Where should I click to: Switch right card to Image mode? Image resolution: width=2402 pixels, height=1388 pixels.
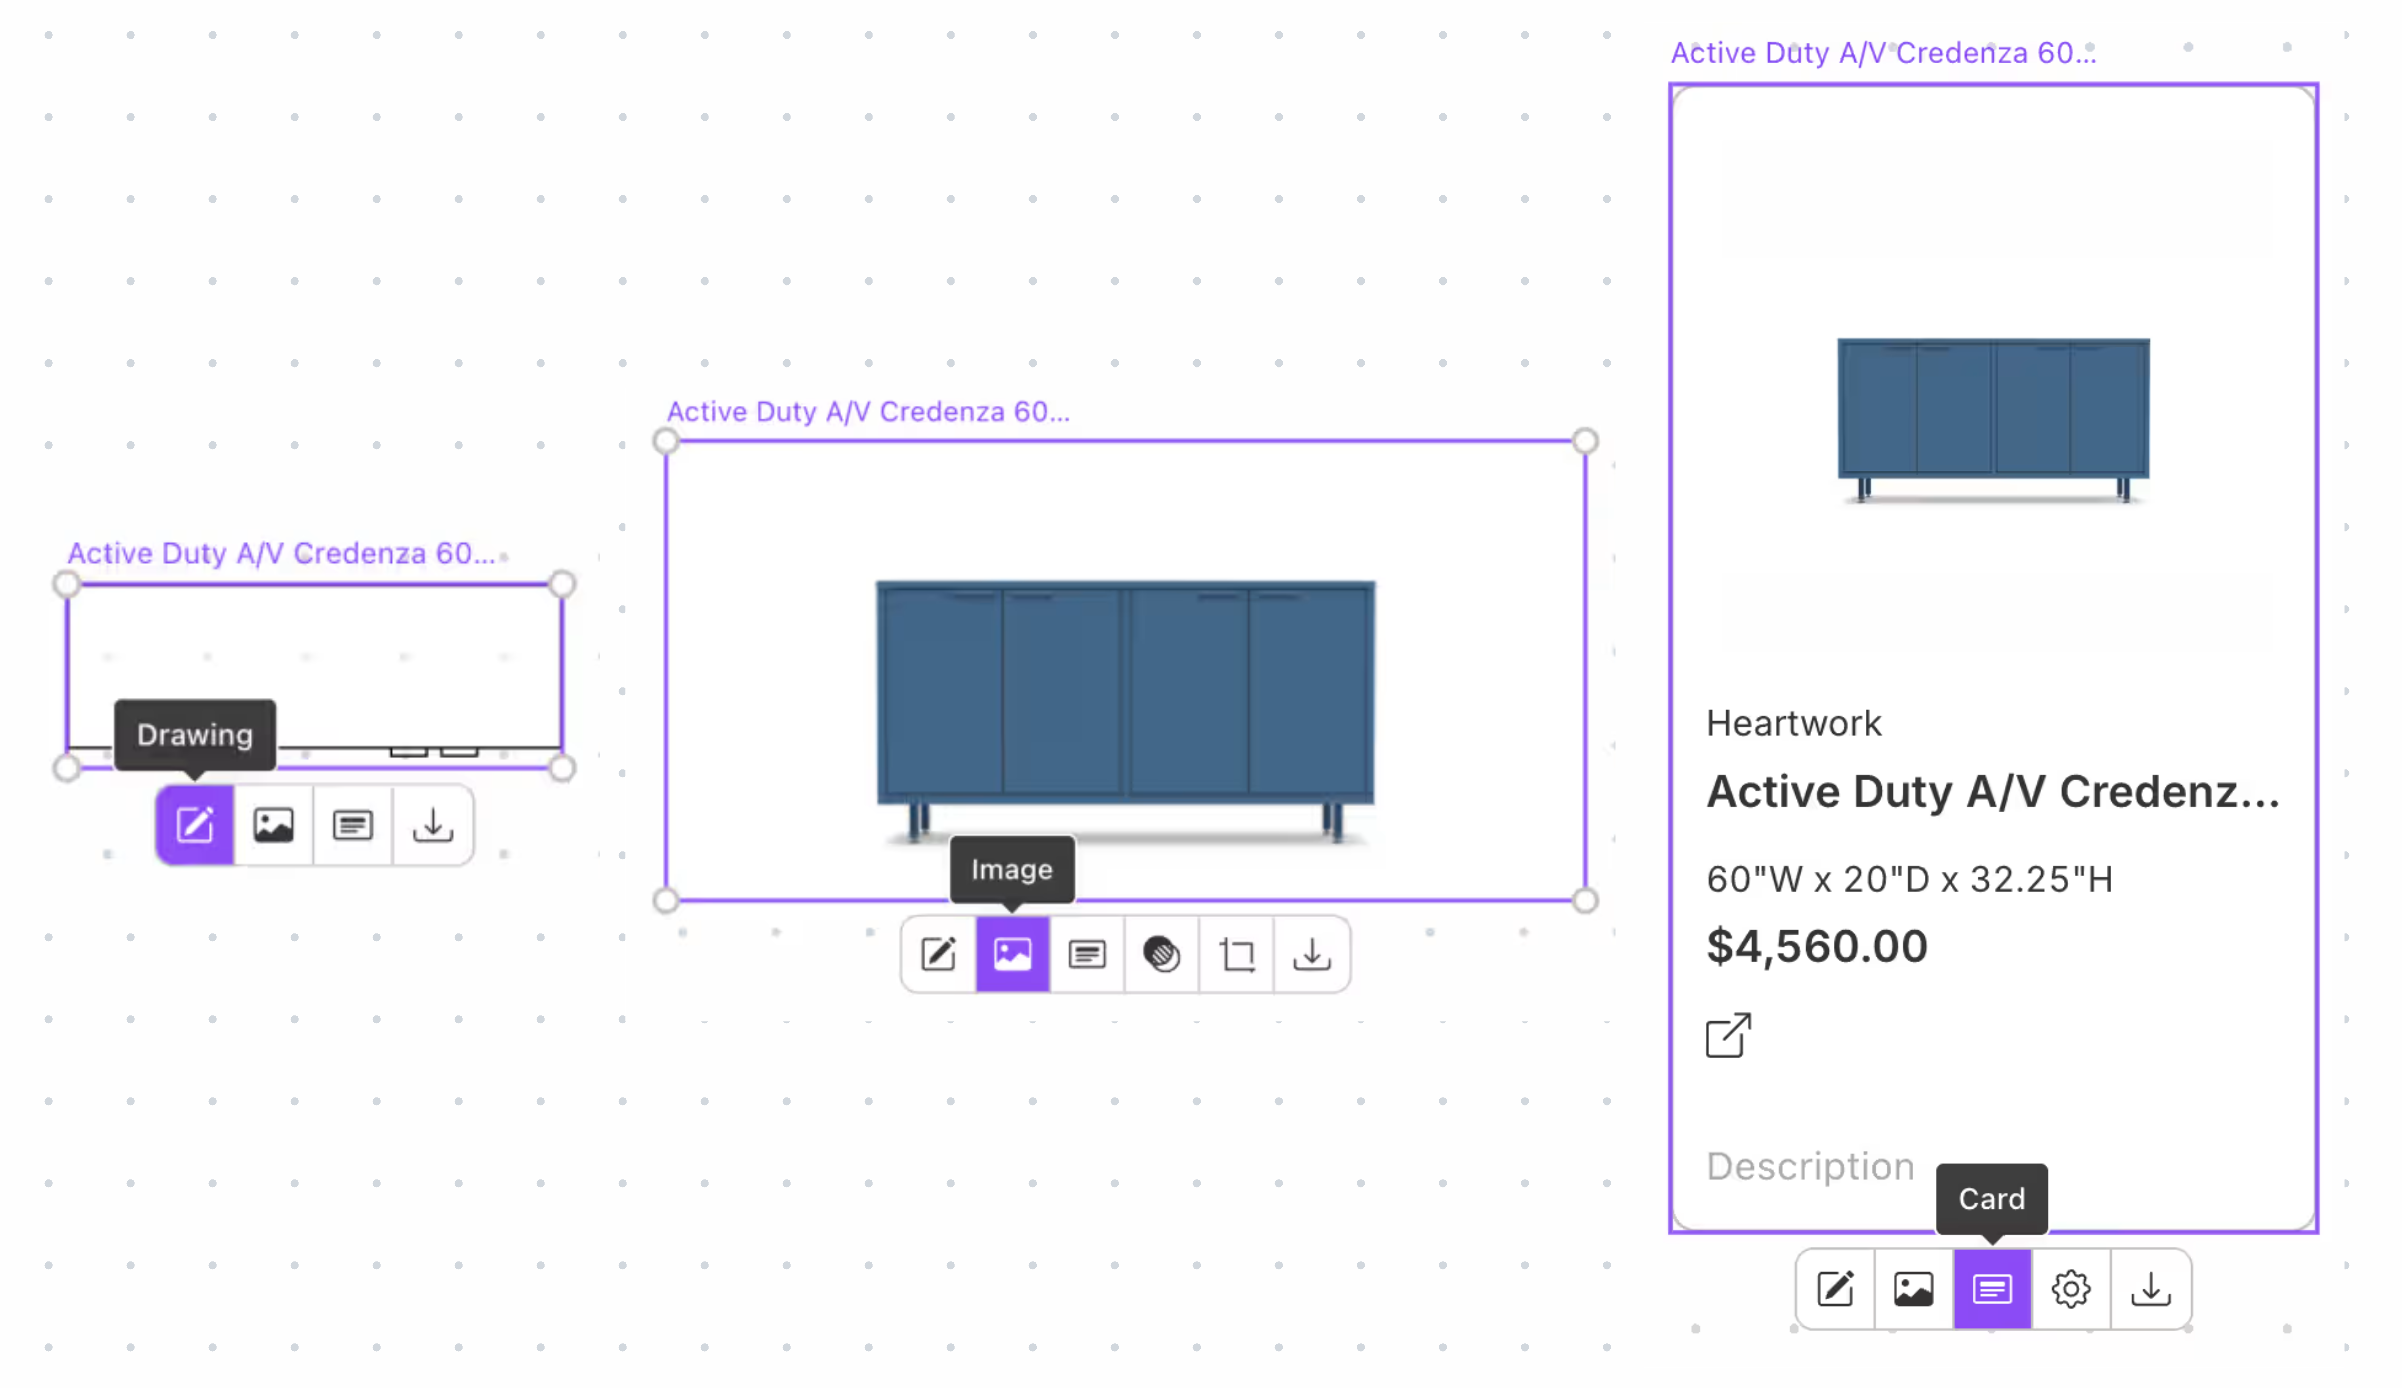click(1913, 1289)
